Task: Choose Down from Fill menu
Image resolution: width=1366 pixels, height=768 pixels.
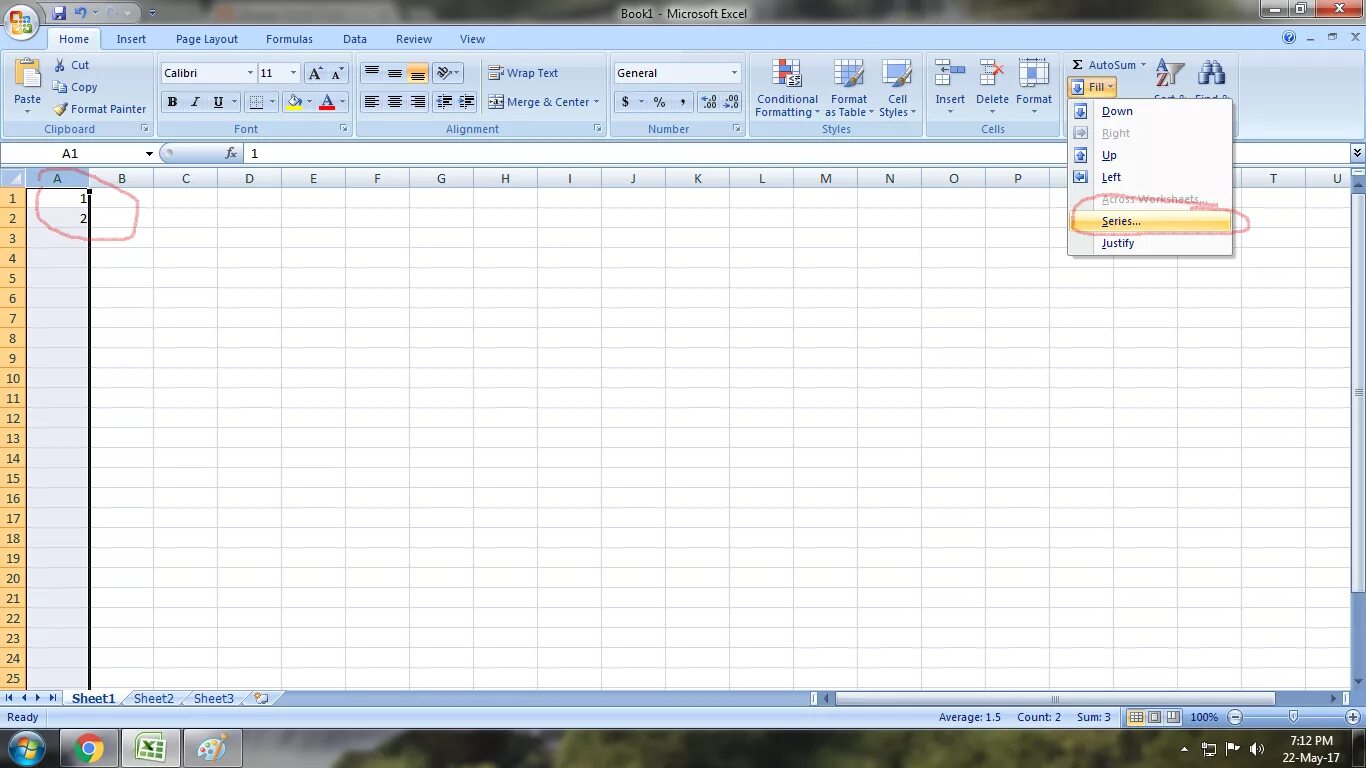Action: [1150, 111]
